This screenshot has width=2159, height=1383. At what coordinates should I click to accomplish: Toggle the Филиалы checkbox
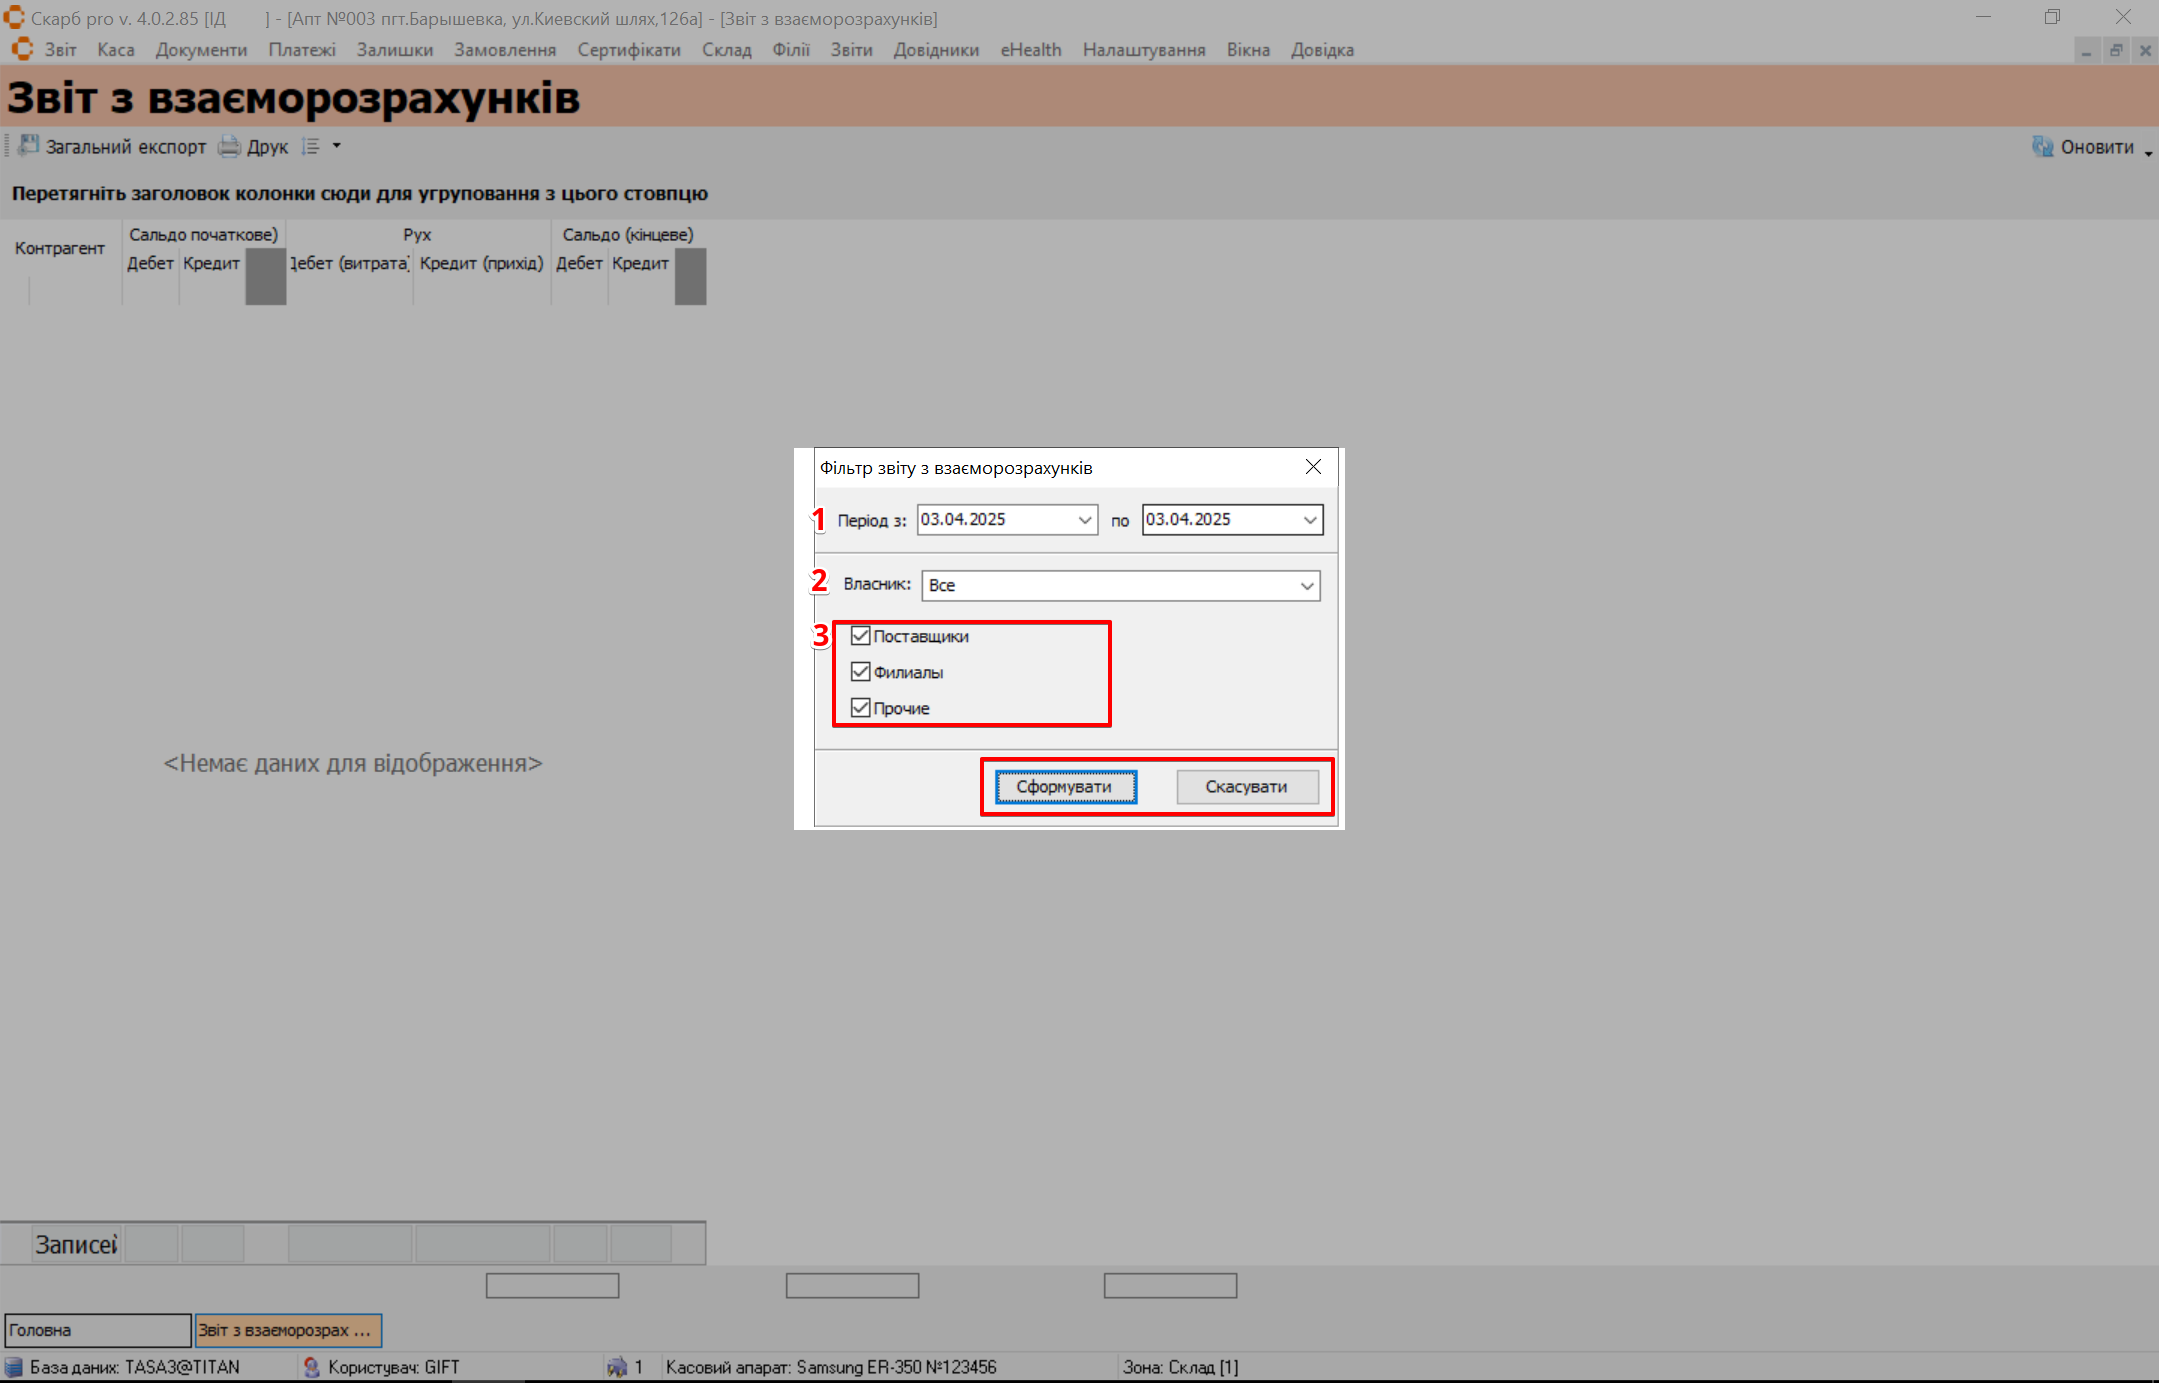pyautogui.click(x=860, y=672)
